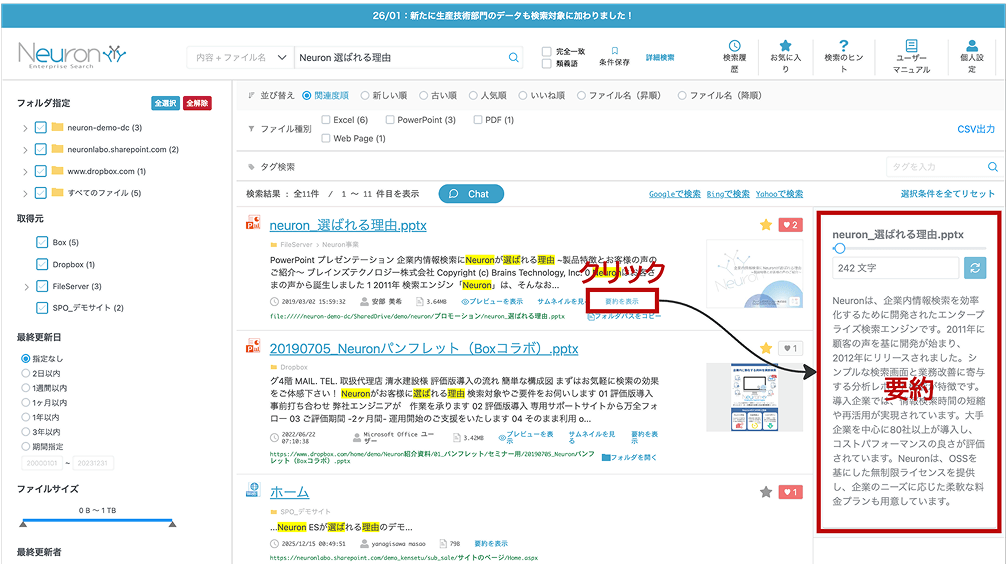Expand neuron-demo-dc folder tree
The height and width of the screenshot is (564, 1007).
point(25,128)
